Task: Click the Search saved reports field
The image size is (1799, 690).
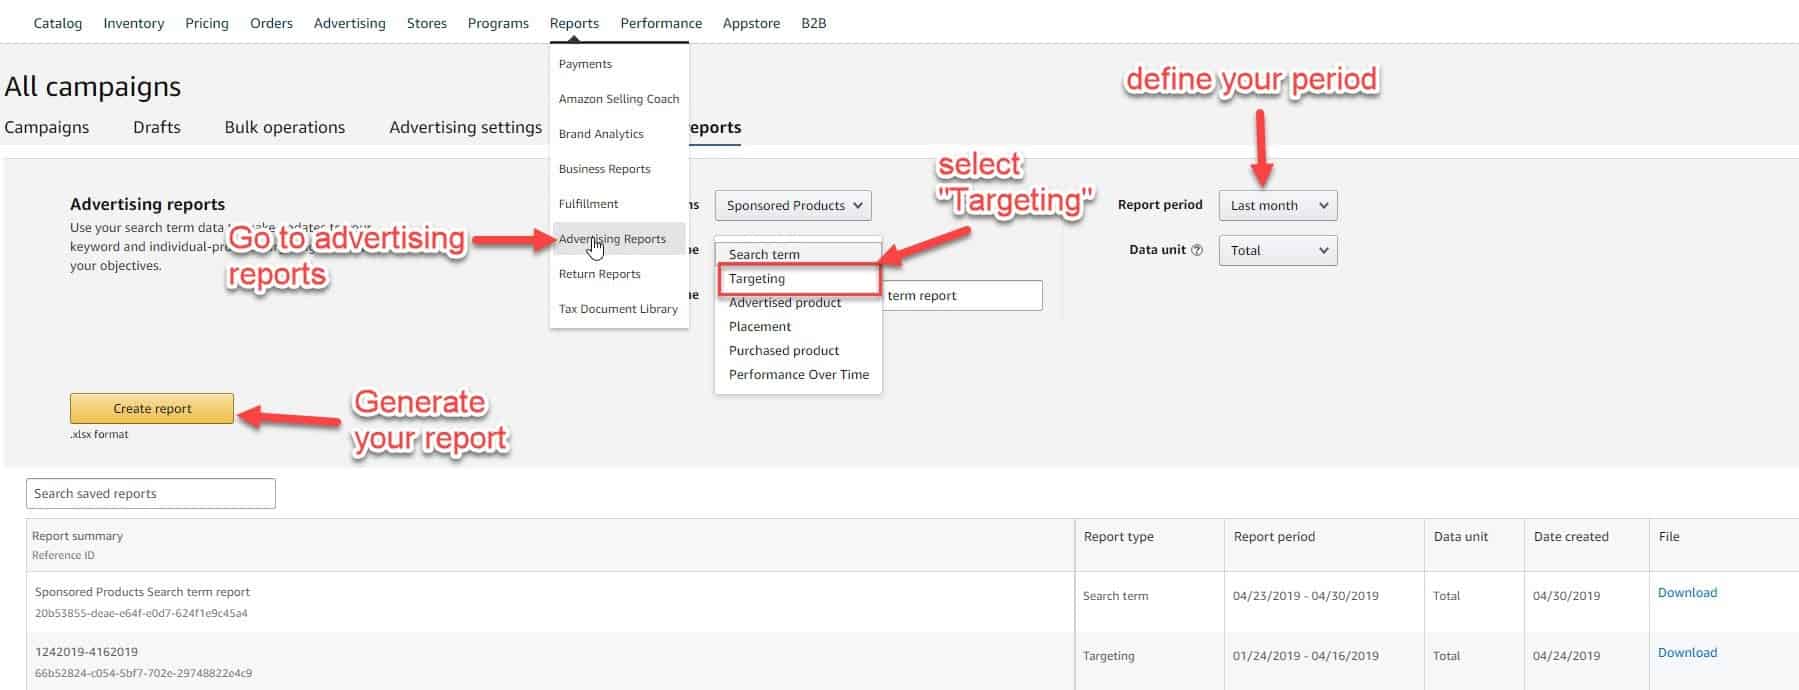Action: coord(150,493)
